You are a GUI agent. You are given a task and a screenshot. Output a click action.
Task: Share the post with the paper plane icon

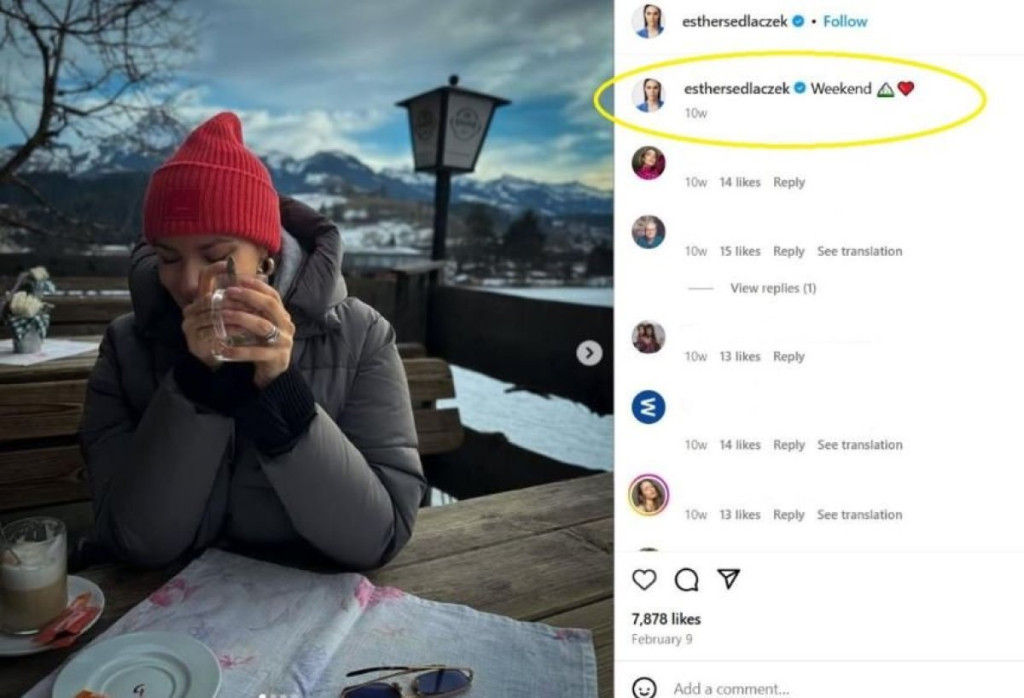point(729,580)
